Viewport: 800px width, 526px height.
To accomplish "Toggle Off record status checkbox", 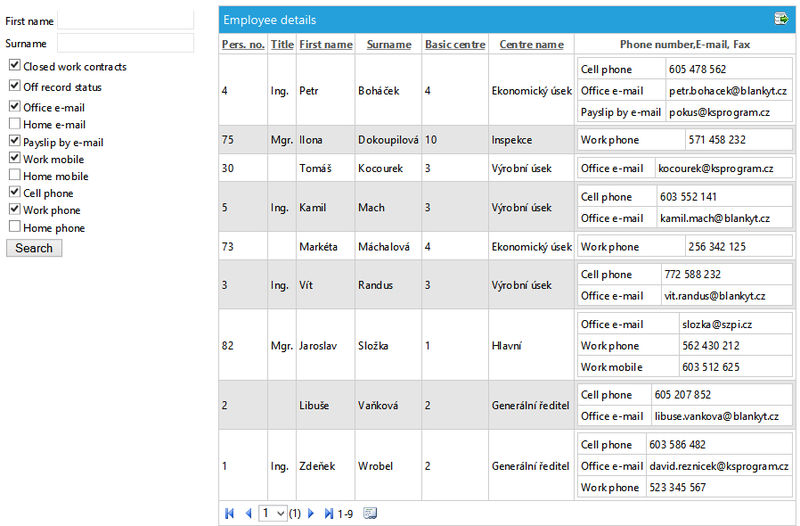I will pyautogui.click(x=15, y=86).
